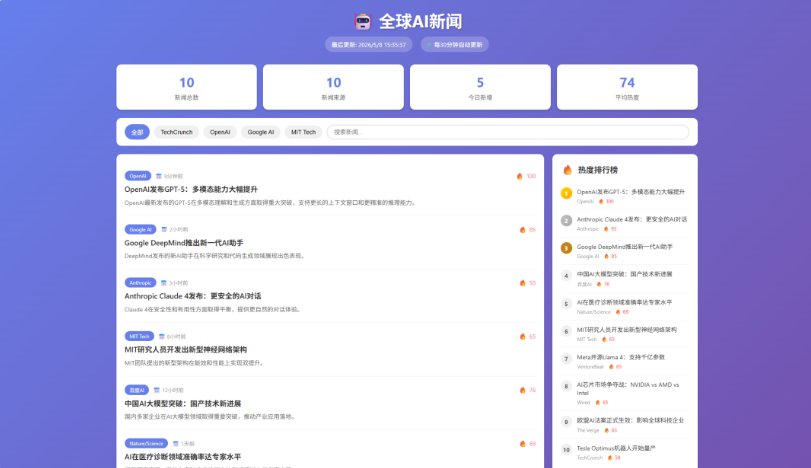The image size is (811, 468).
Task: Click the bronze rank 3 badge in ranking
Action: tap(566, 248)
